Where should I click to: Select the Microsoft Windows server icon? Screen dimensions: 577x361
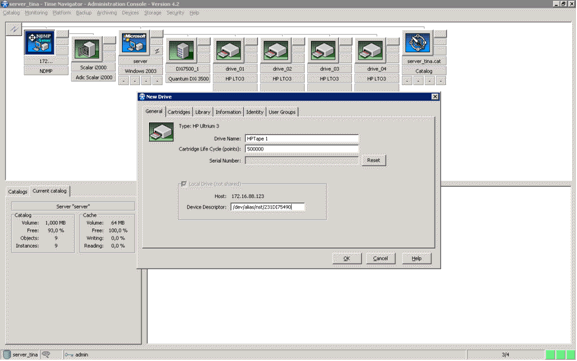[134, 42]
